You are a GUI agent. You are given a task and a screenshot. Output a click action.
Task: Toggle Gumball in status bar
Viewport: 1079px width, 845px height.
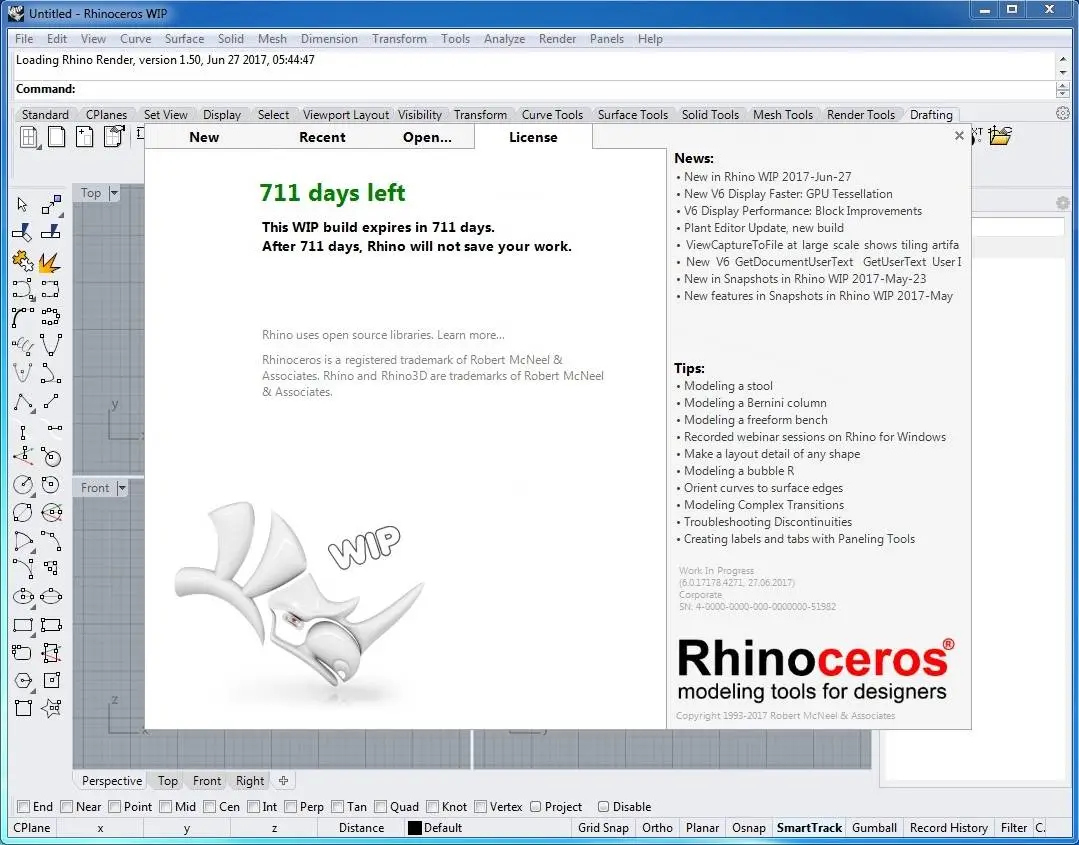point(874,828)
